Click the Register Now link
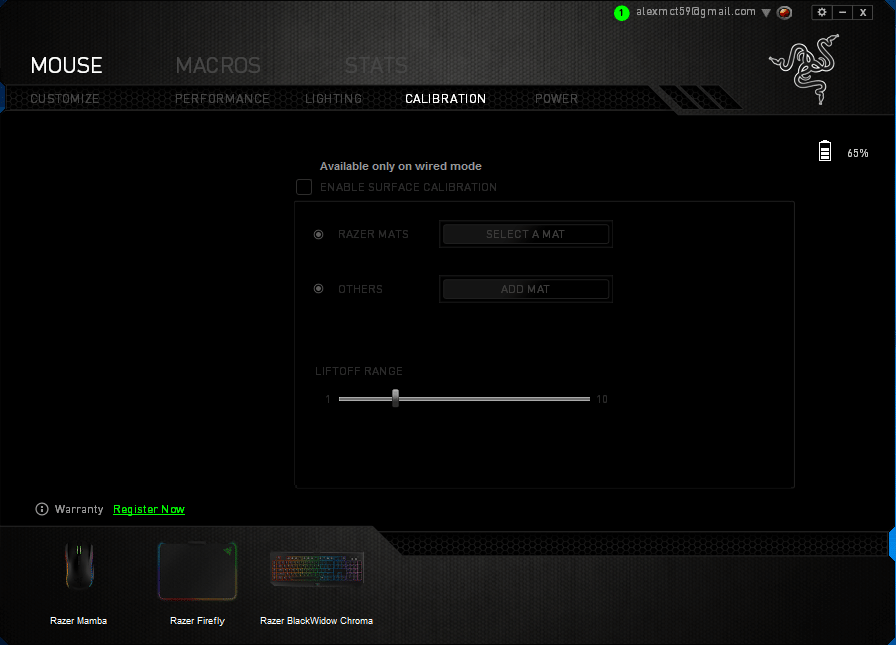Screen dimensions: 896x645 click(149, 509)
